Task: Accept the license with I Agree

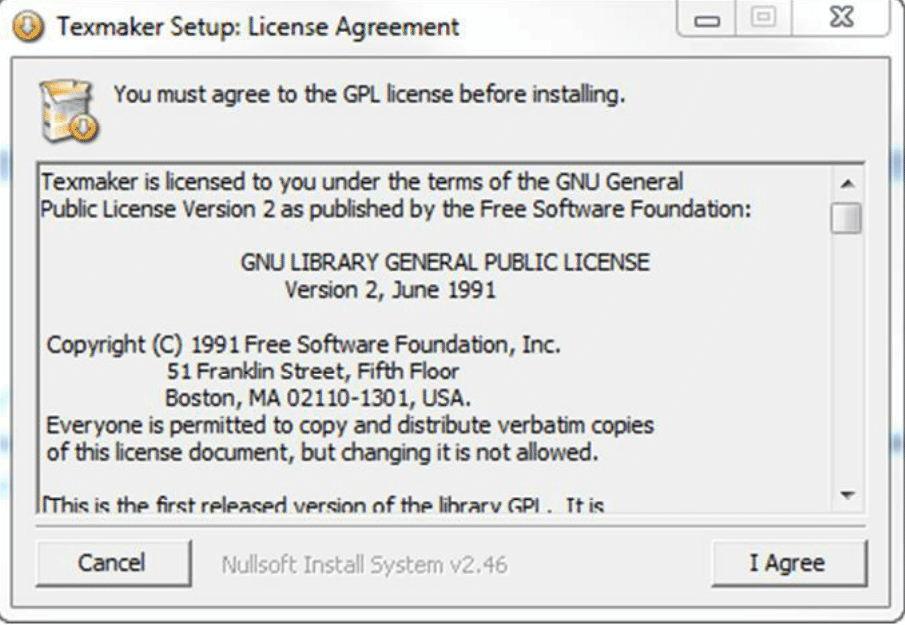Action: (788, 563)
